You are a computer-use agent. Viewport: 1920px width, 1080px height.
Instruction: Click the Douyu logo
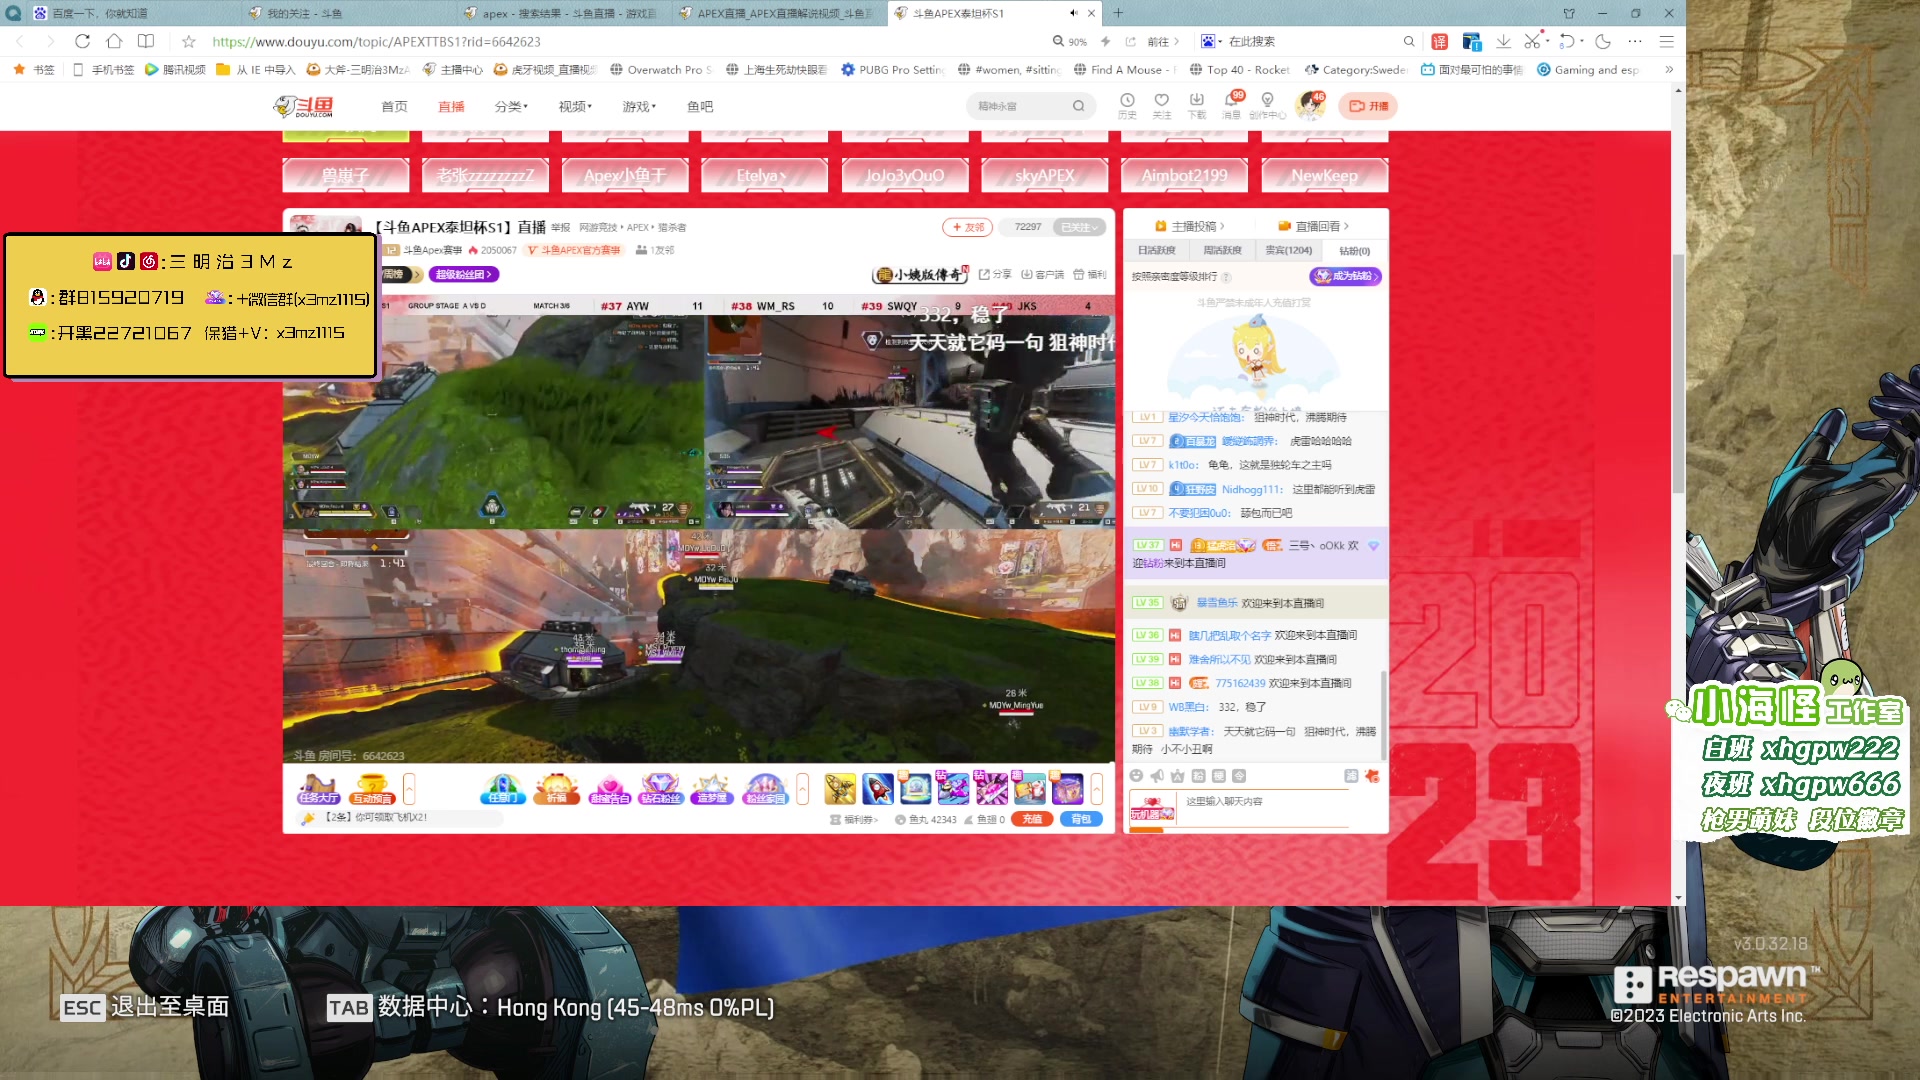[x=303, y=106]
